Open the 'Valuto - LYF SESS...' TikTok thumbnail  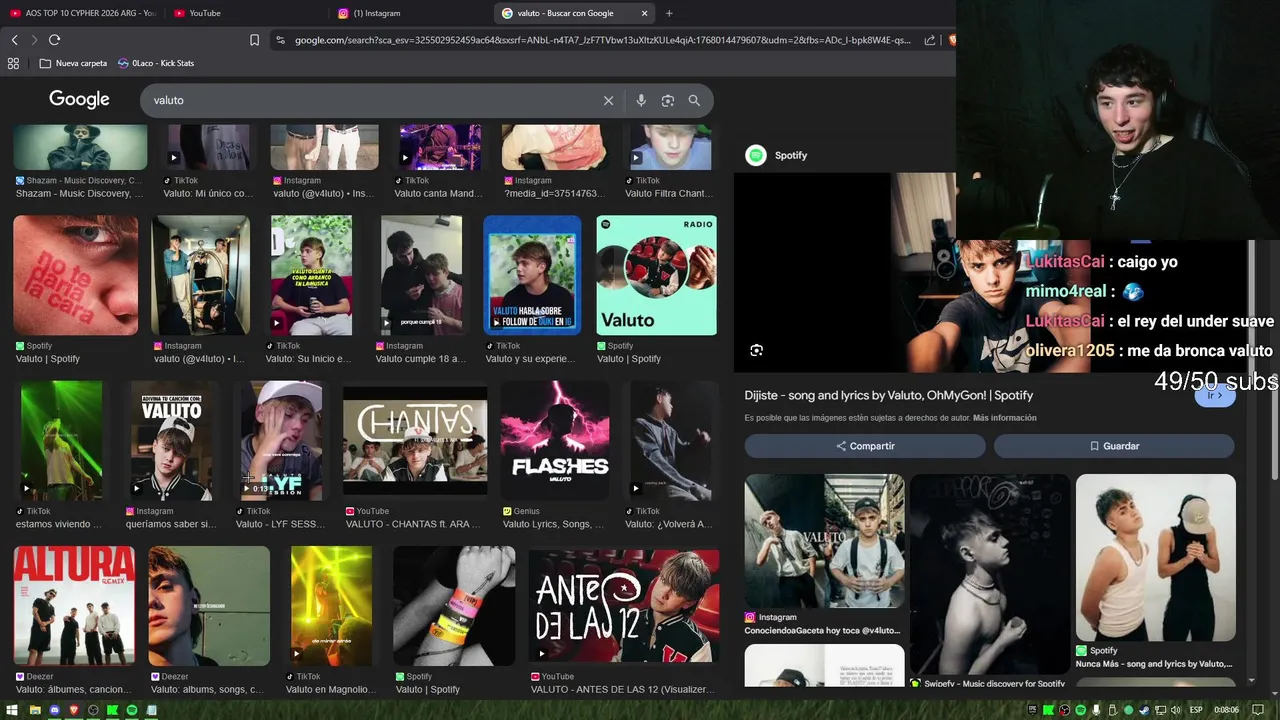point(281,440)
